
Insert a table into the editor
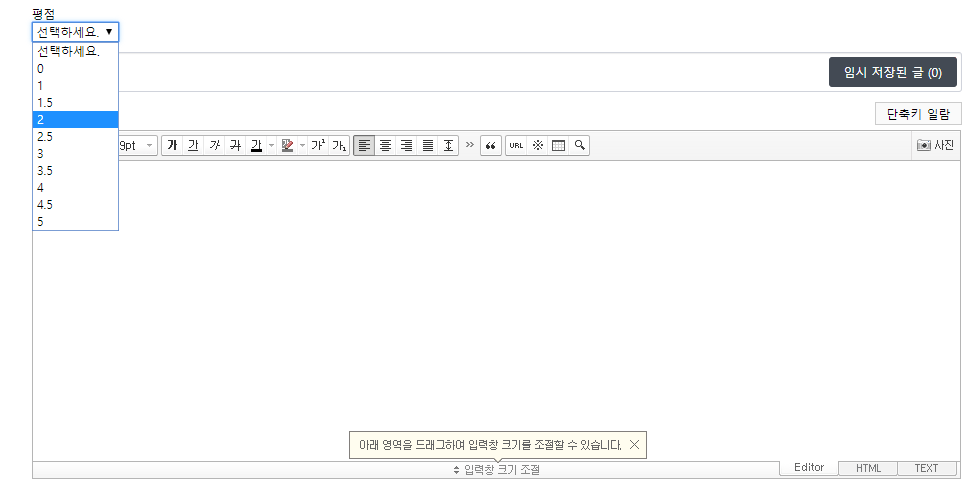coord(558,146)
